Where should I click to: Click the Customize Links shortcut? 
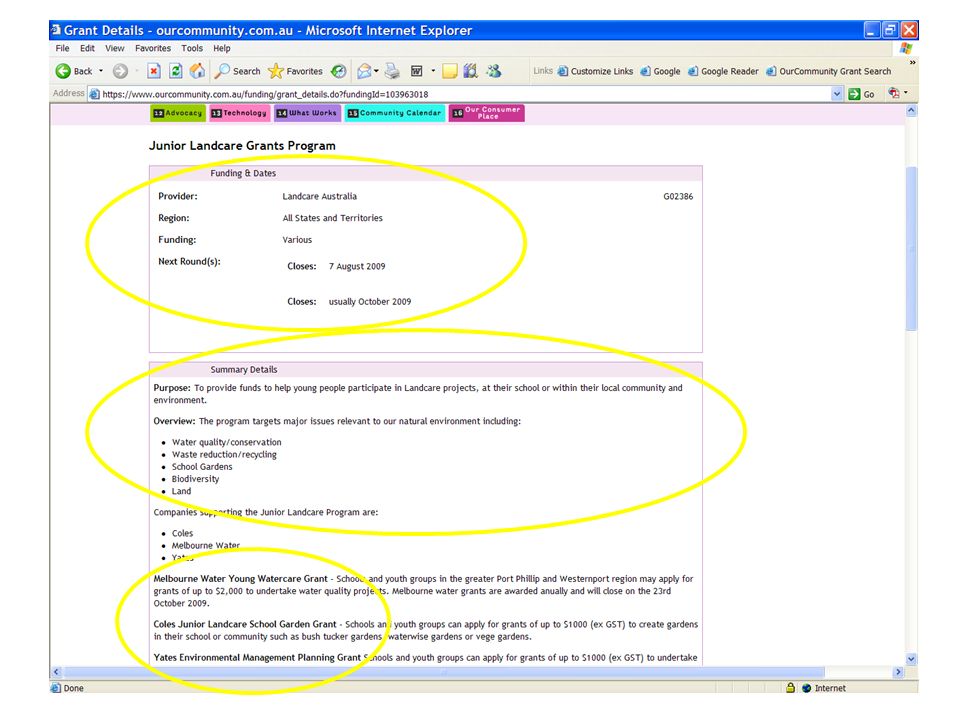coord(595,71)
